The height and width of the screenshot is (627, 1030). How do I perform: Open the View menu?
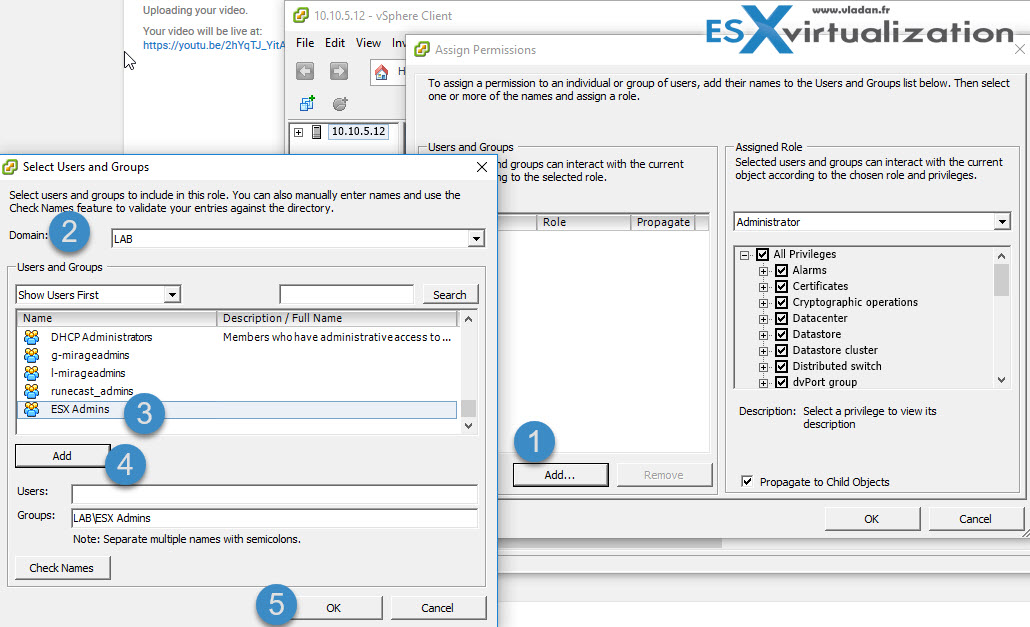(368, 43)
